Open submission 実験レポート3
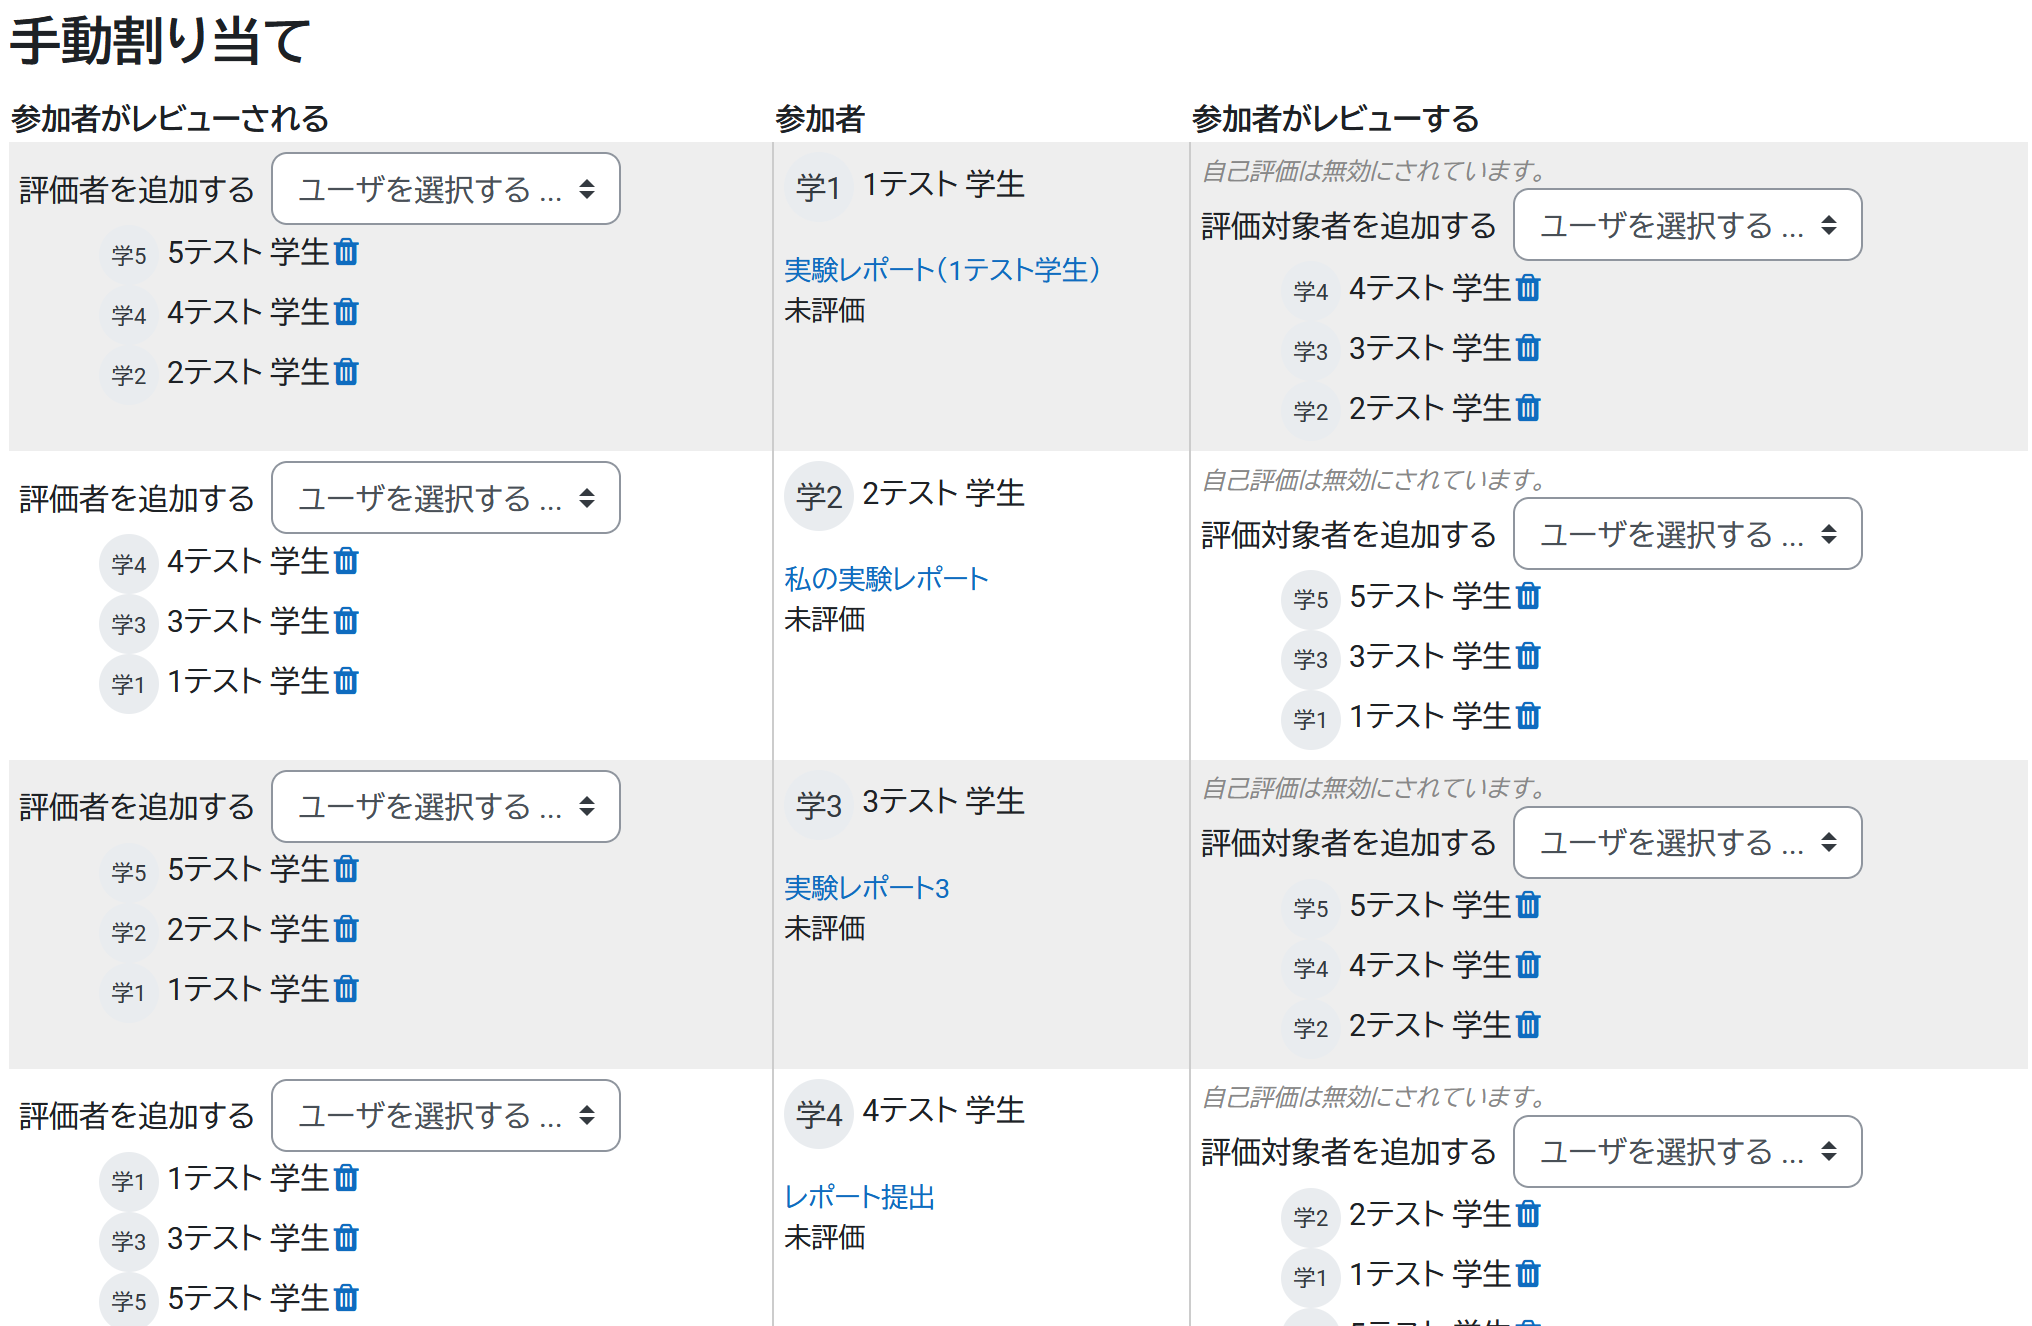 click(x=867, y=888)
